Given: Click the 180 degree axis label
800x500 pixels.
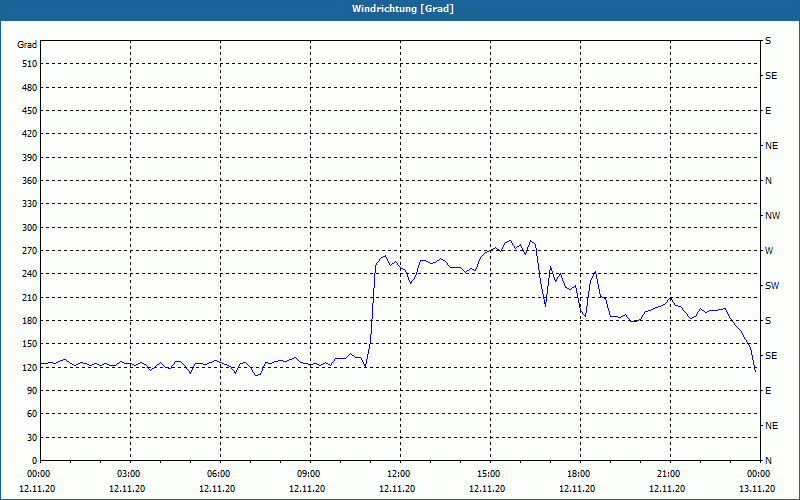Looking at the screenshot, I should coord(30,321).
